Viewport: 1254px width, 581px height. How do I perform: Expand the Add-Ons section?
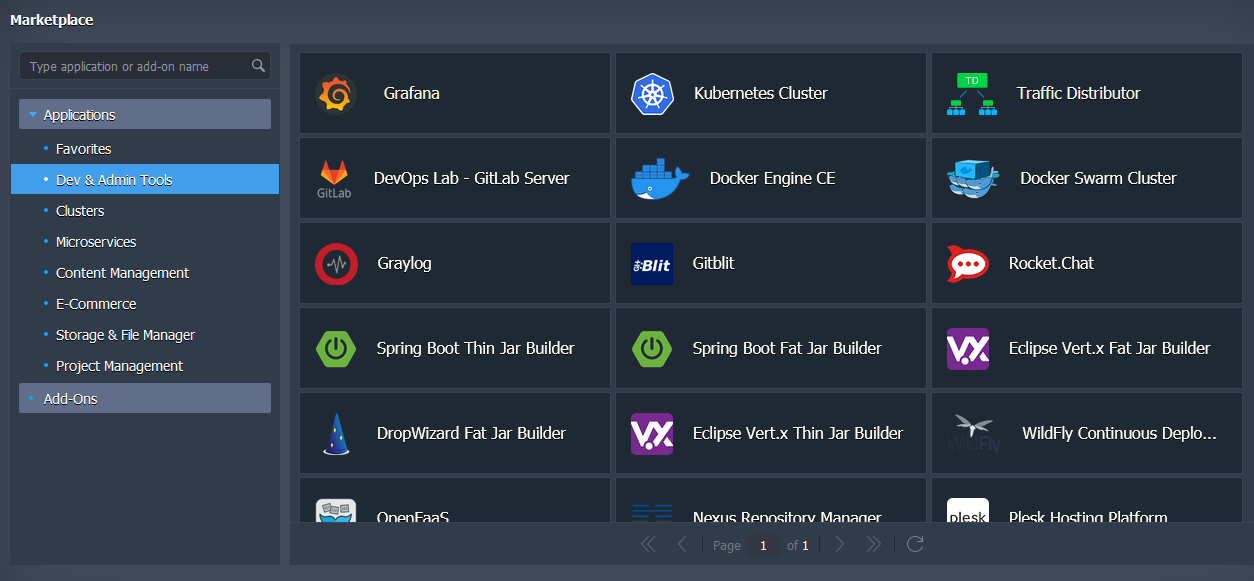point(145,398)
